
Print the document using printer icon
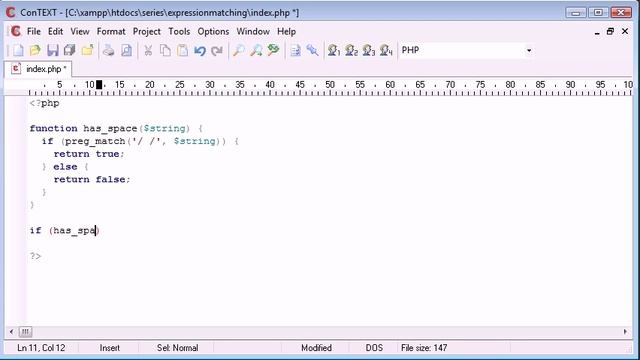108,50
